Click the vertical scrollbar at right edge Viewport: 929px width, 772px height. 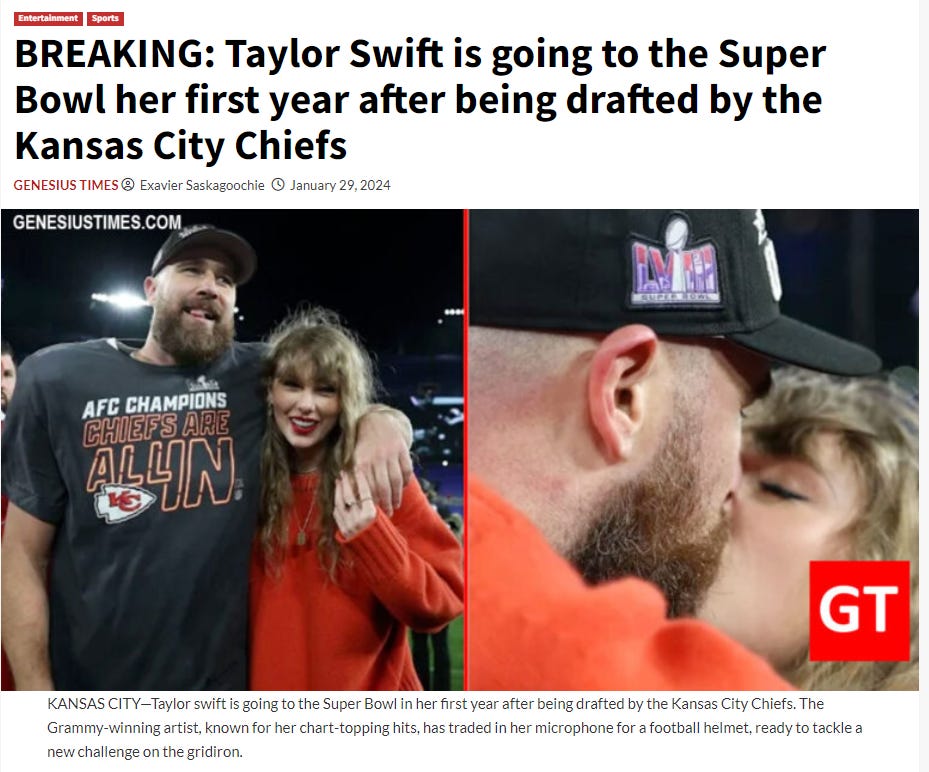pos(924,386)
